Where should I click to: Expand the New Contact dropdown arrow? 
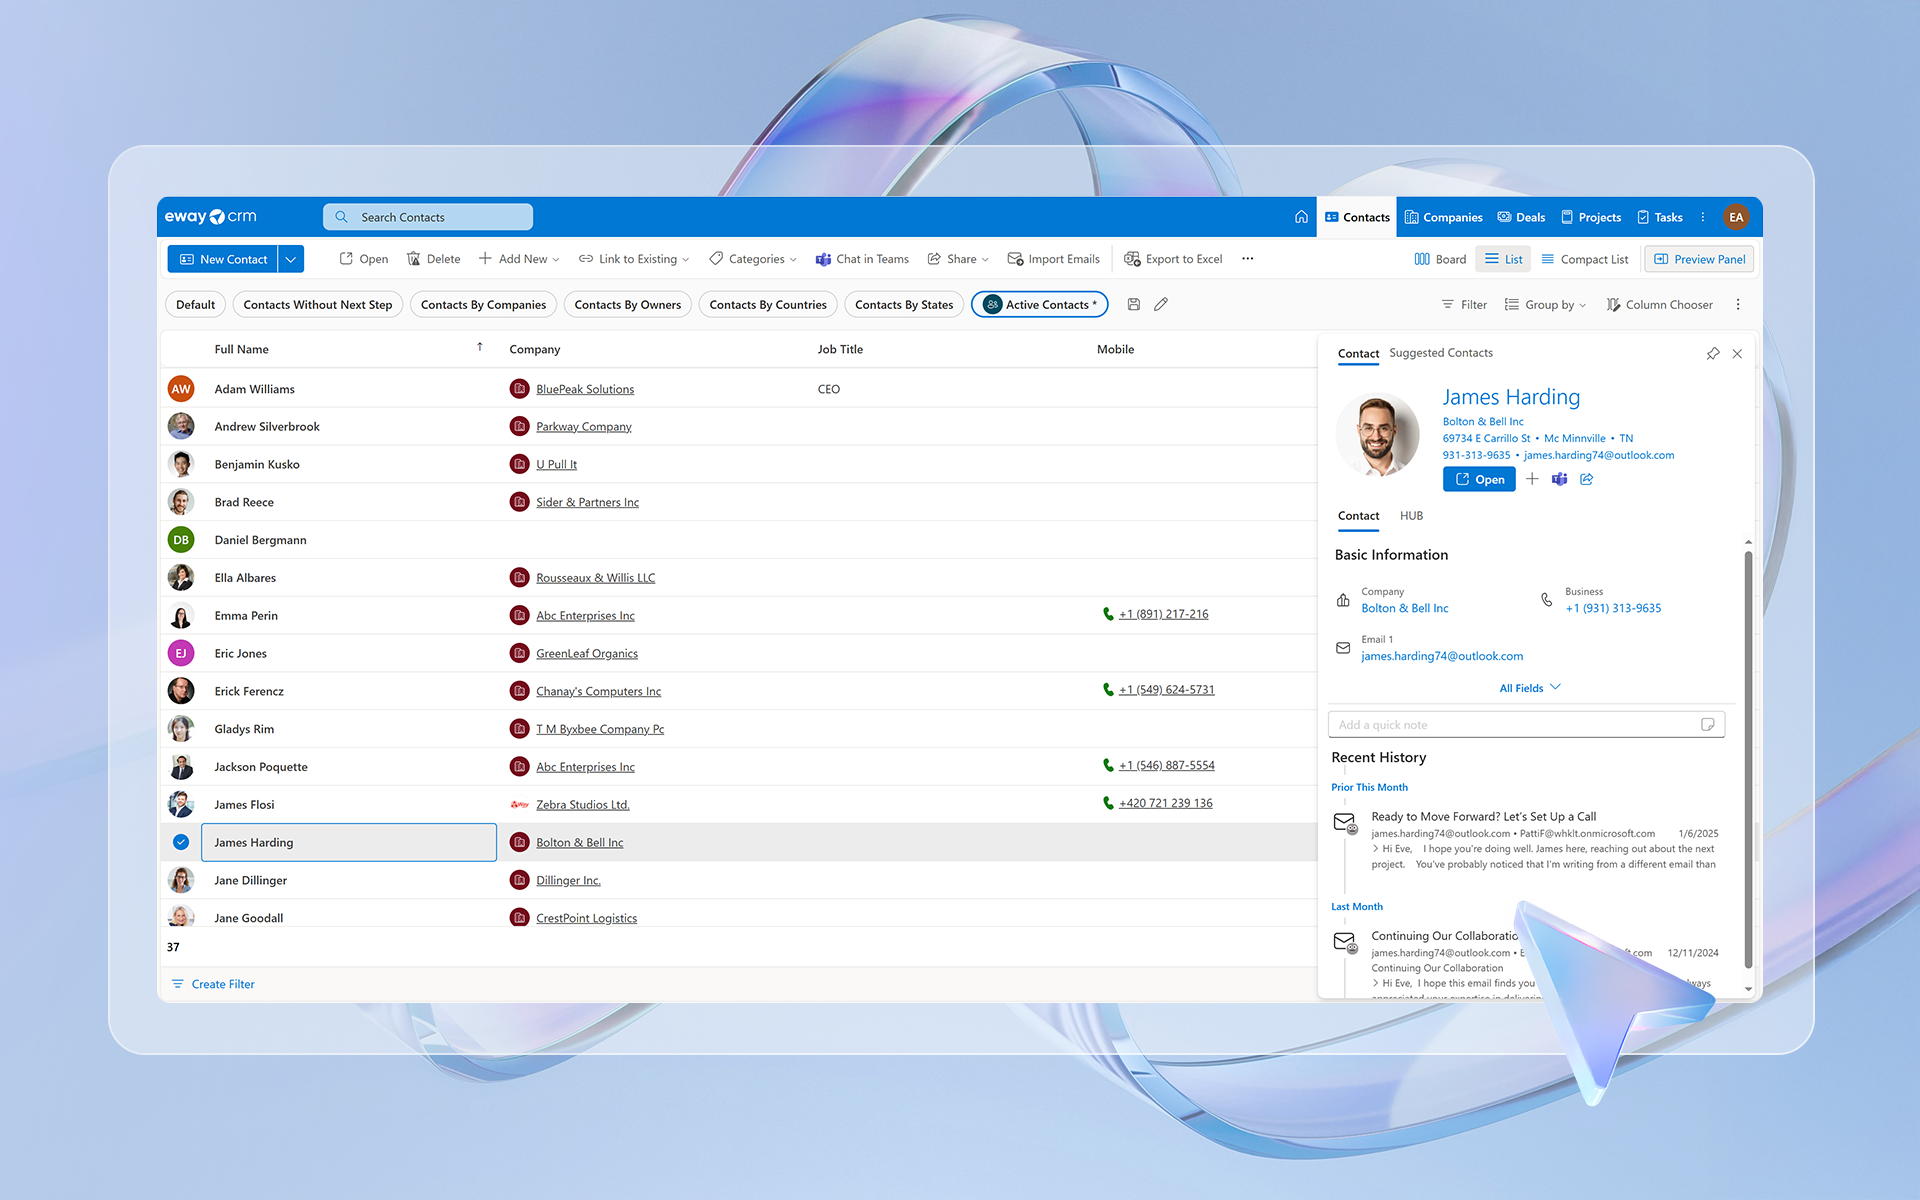[x=291, y=259]
